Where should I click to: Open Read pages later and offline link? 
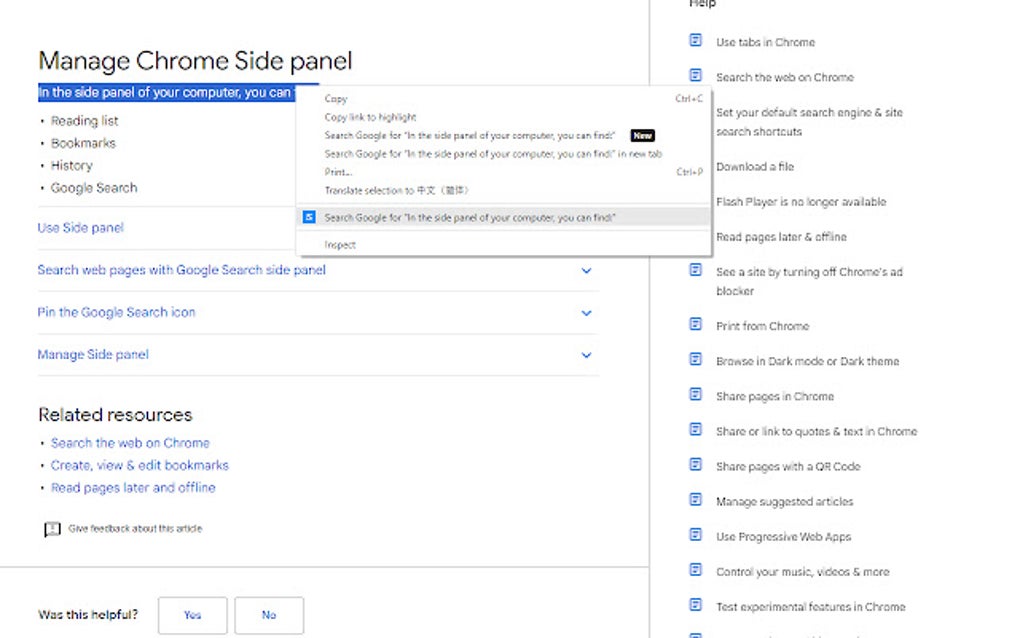point(133,487)
